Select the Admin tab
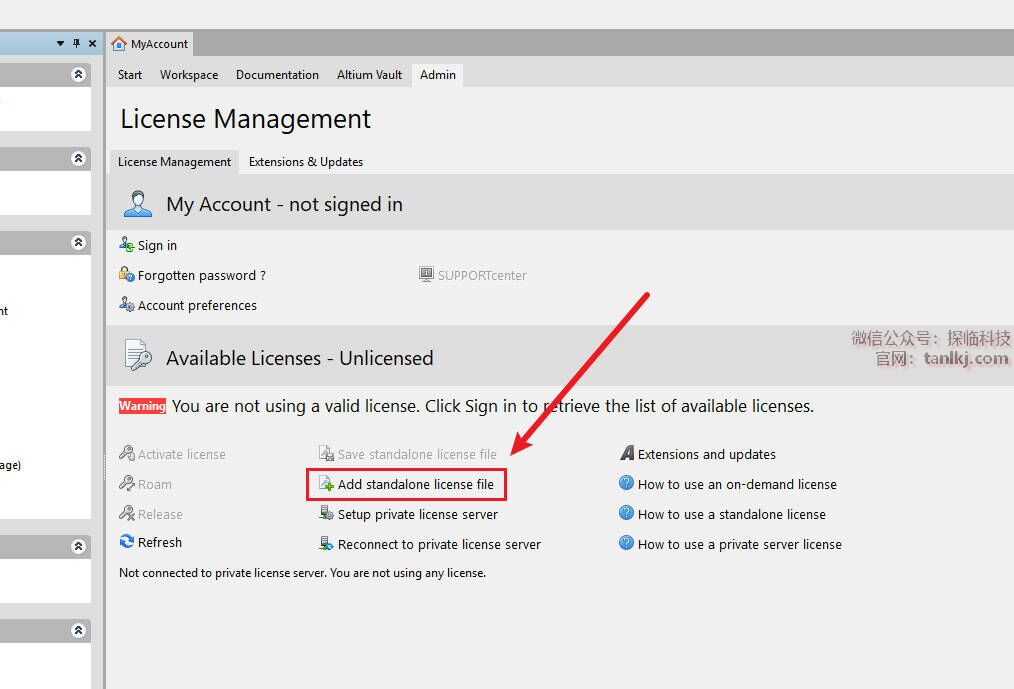 tap(438, 75)
